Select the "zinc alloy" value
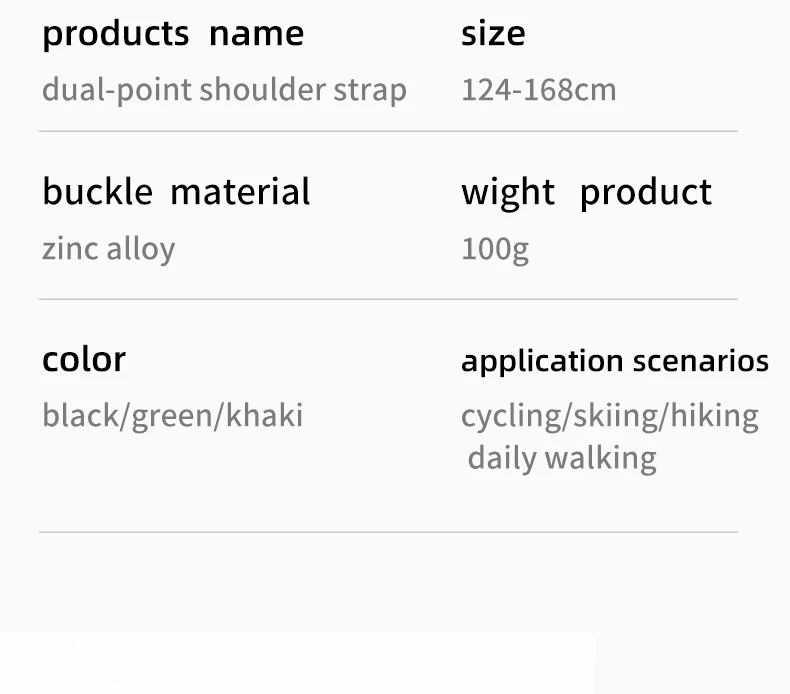This screenshot has height=694, width=790. pyautogui.click(x=108, y=248)
